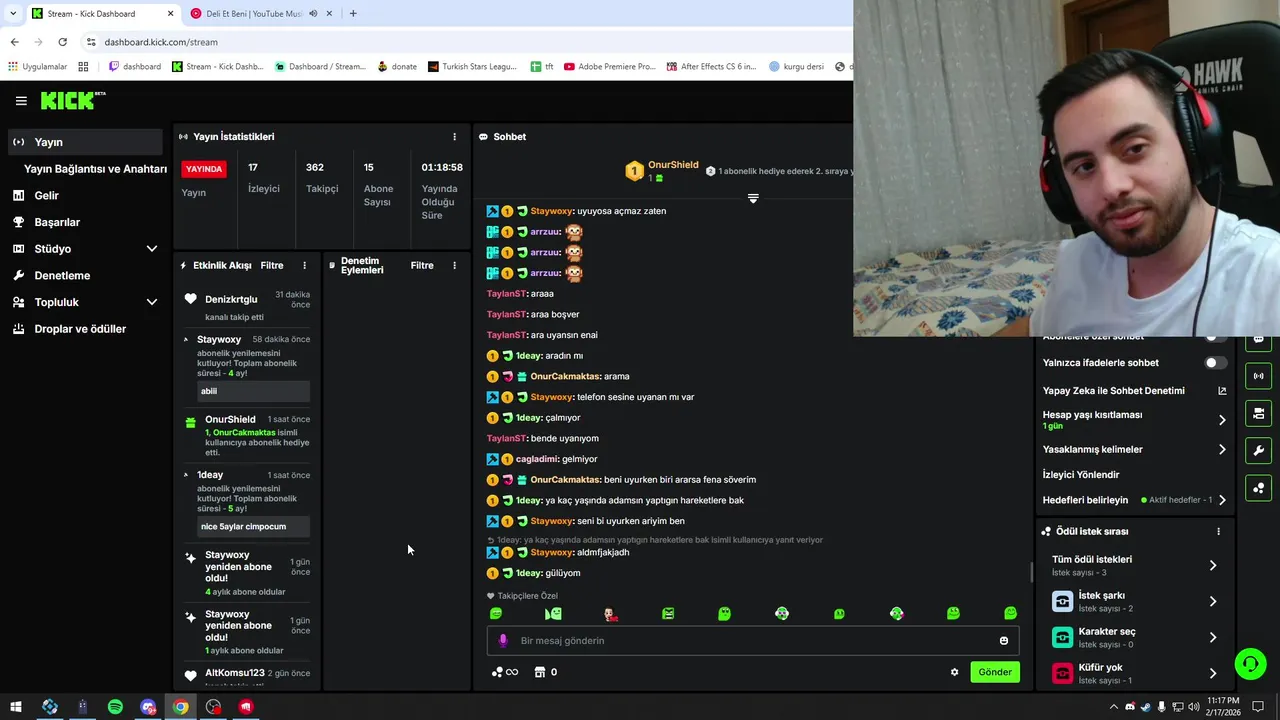Open Denetim Eylemleri Filtre dropdown
The height and width of the screenshot is (720, 1280).
pos(422,266)
